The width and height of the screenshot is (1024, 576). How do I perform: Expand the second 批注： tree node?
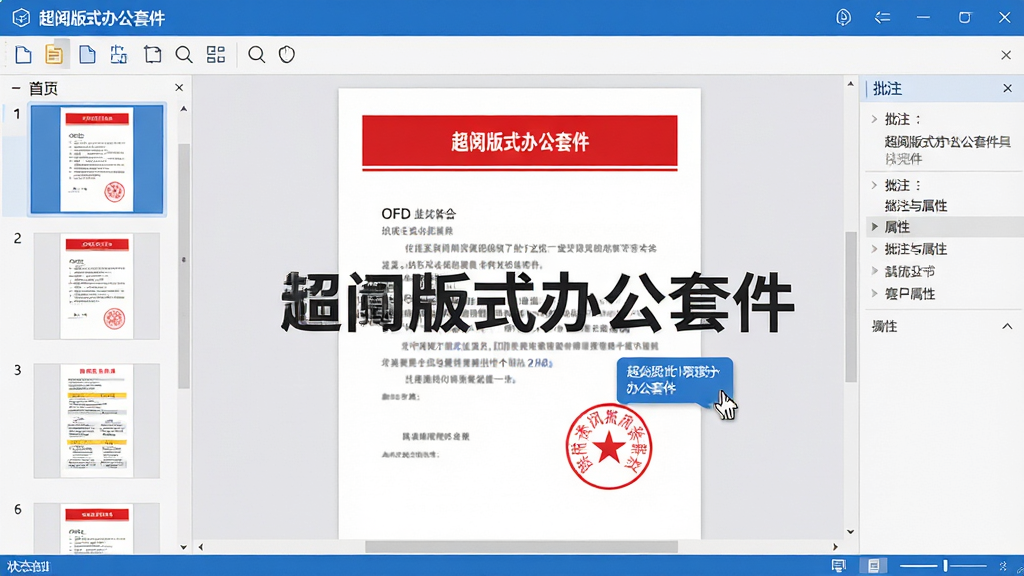pos(874,185)
